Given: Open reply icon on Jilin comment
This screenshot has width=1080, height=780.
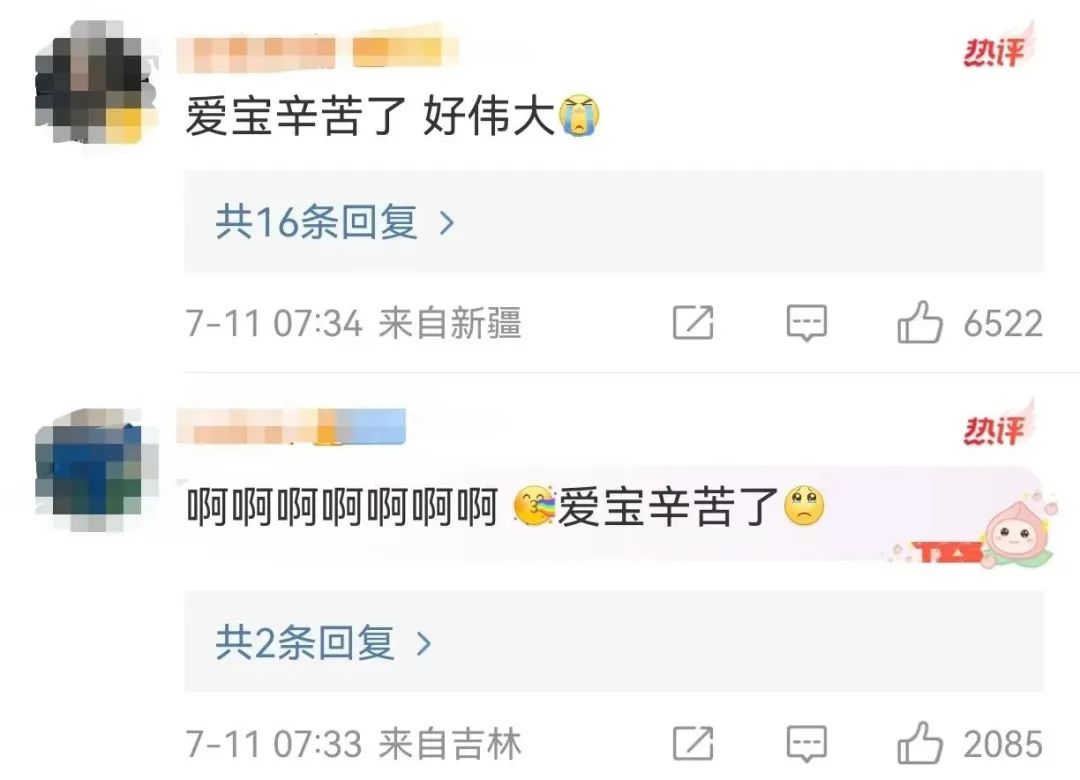Looking at the screenshot, I should pyautogui.click(x=807, y=743).
